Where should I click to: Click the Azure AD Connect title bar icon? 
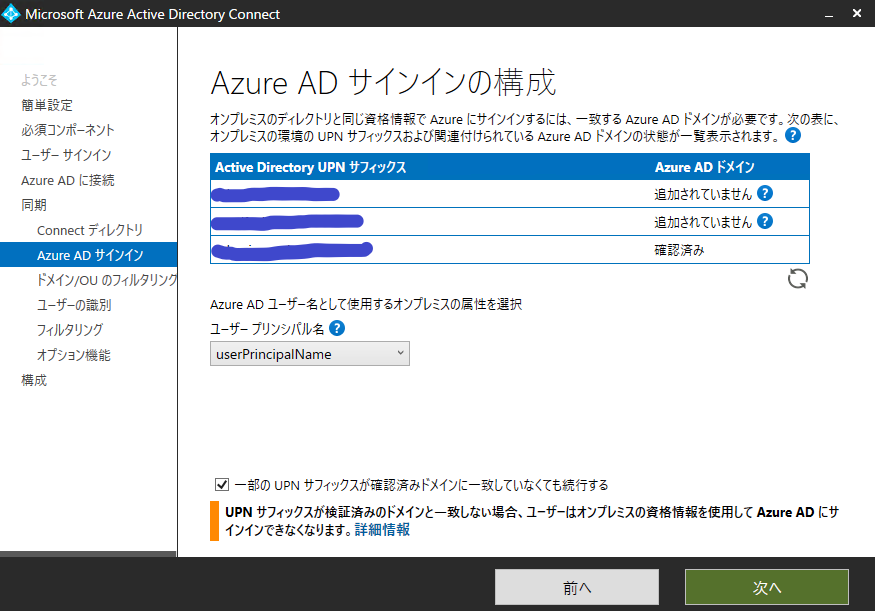tap(13, 13)
